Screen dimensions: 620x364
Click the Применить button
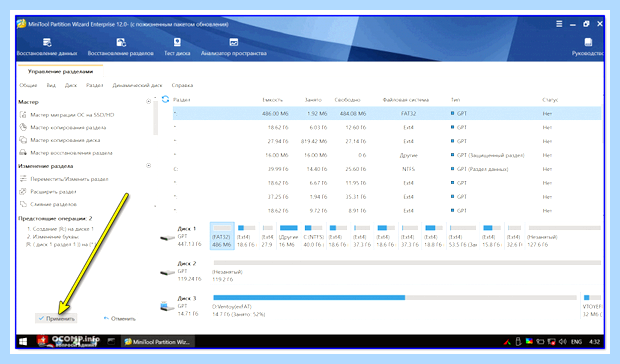56,319
